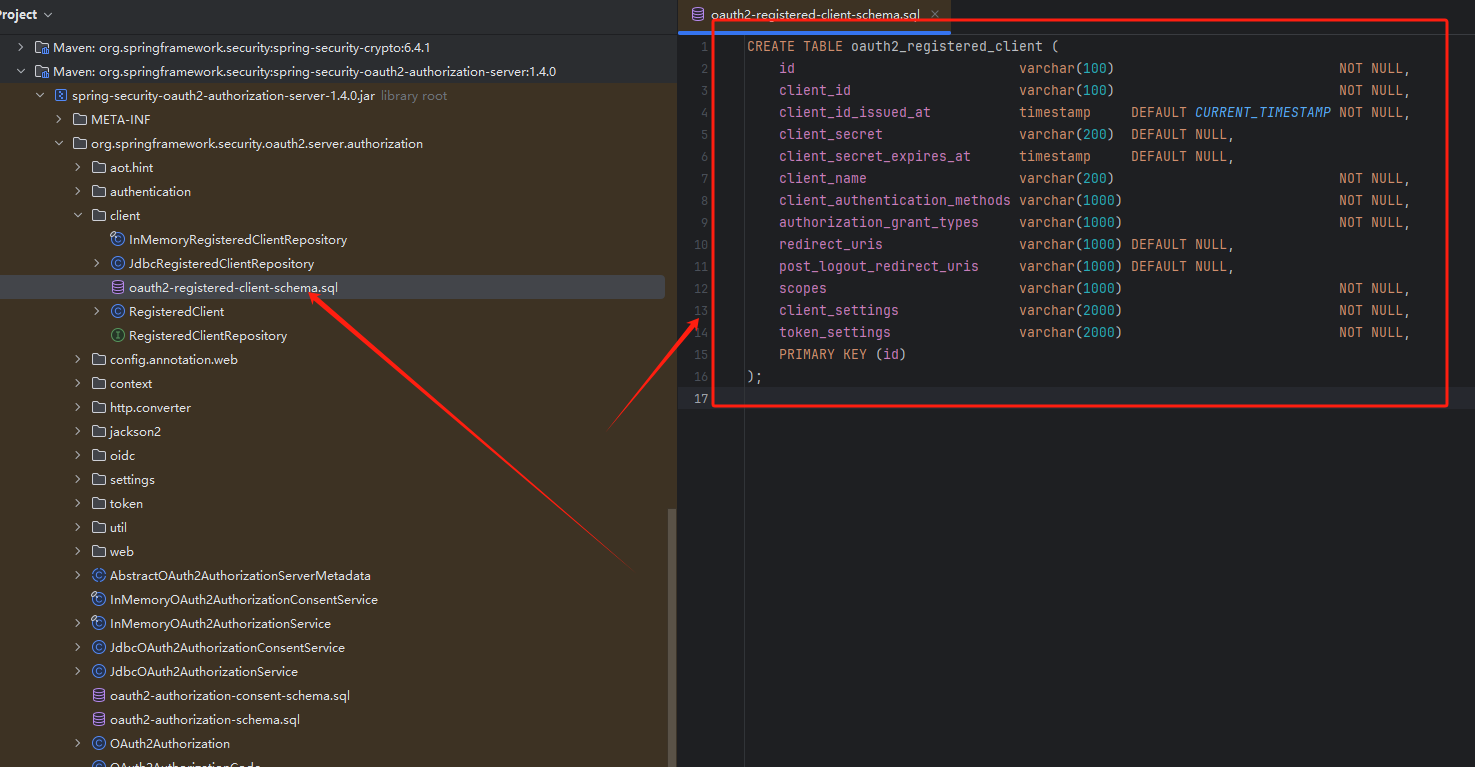The image size is (1475, 767).
Task: Expand the web package
Action: click(x=78, y=551)
